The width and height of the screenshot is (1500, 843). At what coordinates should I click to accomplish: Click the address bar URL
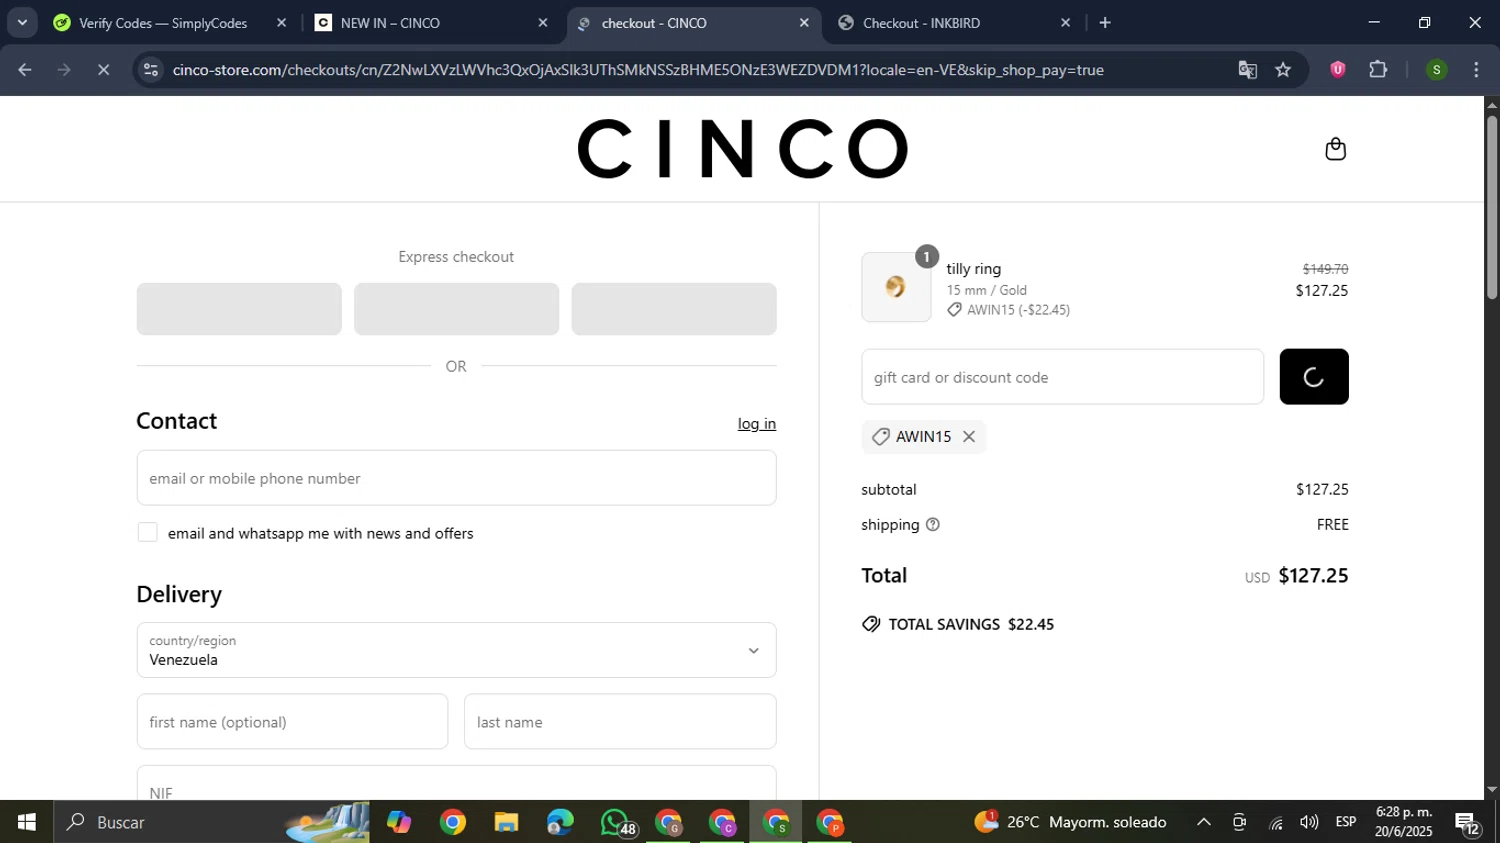638,70
